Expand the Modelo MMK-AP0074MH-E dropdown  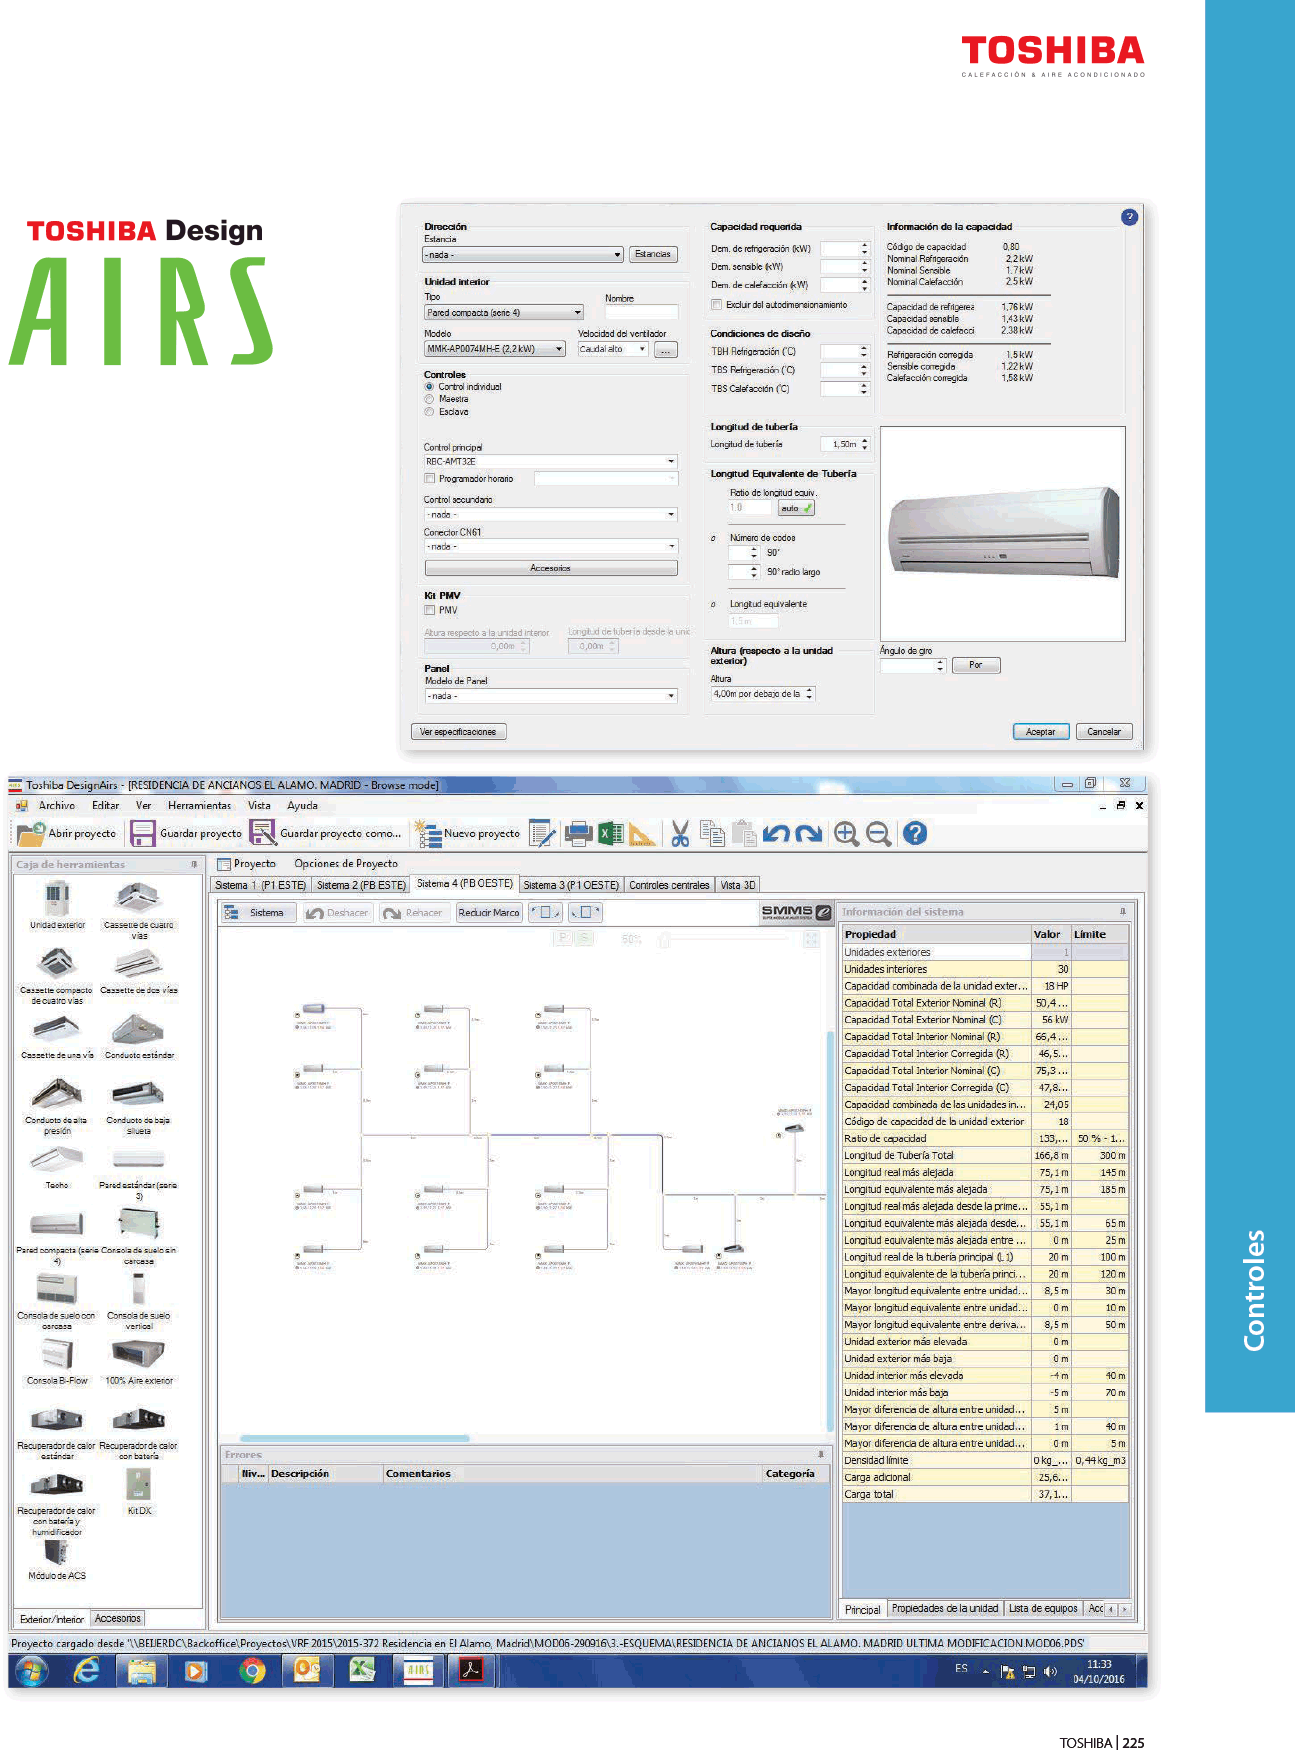point(495,349)
